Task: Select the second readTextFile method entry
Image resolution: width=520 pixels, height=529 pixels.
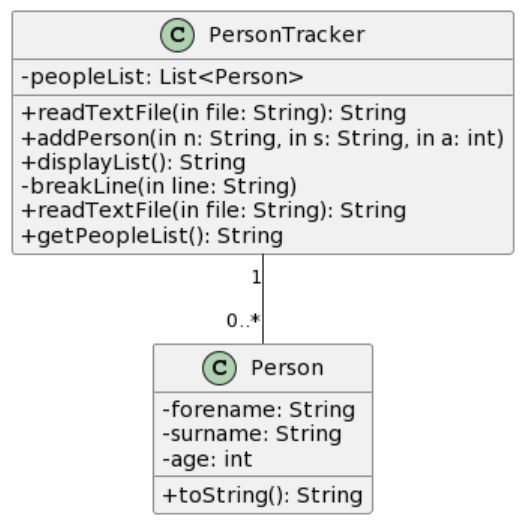Action: coord(214,211)
